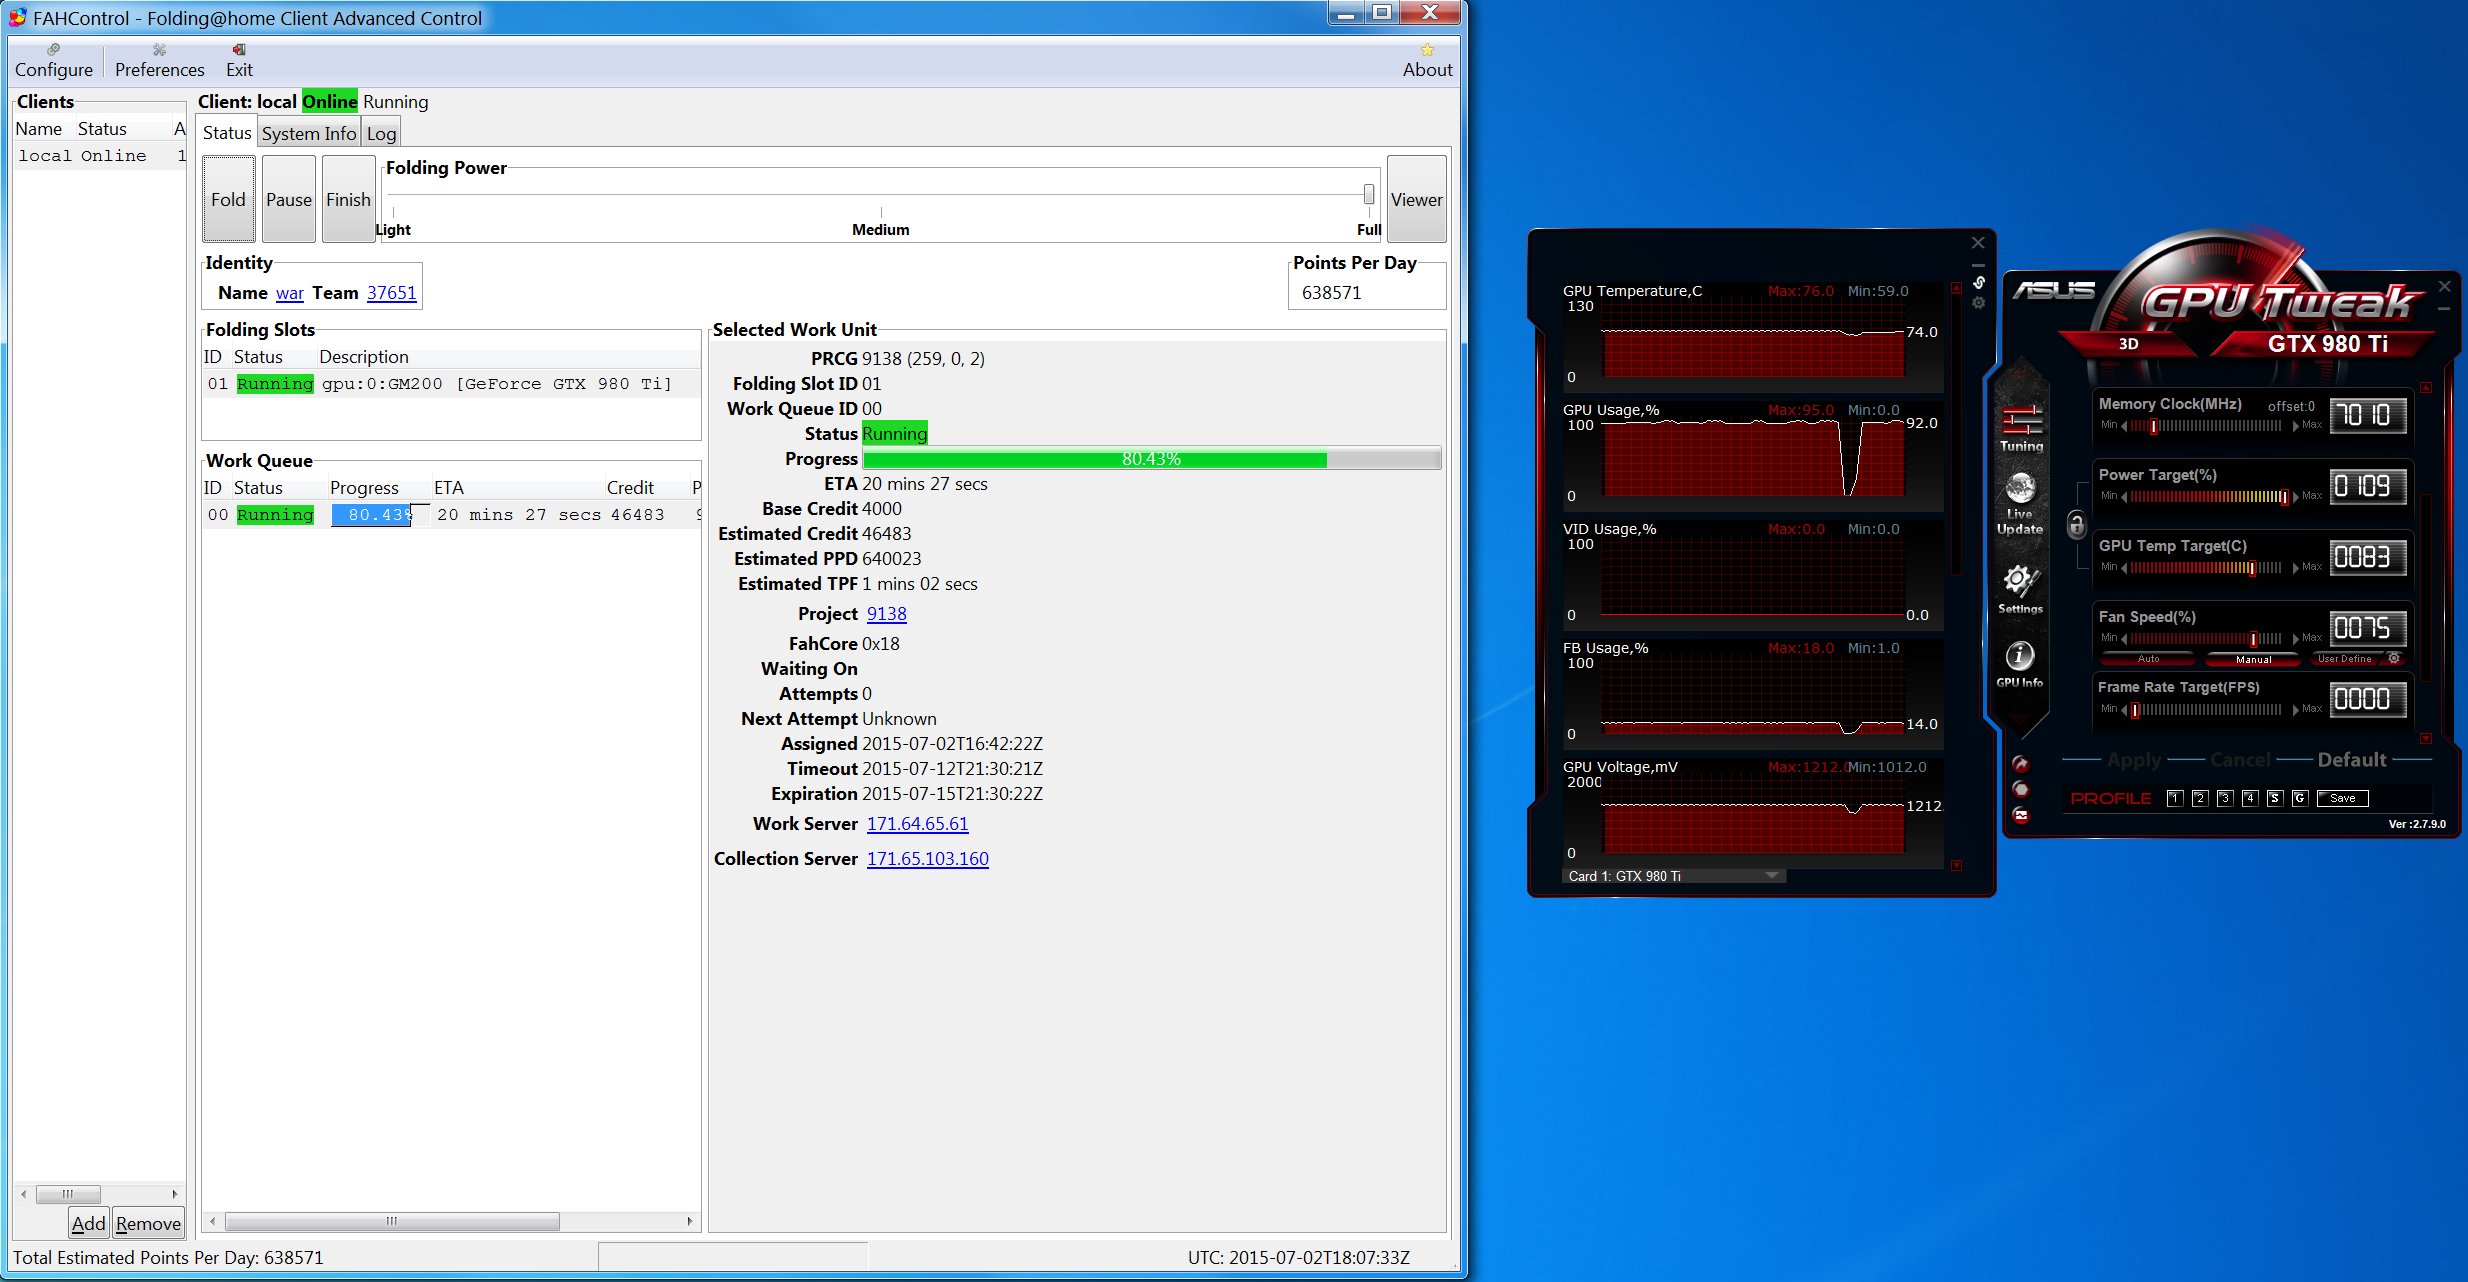Select the 'local Online' client row
The height and width of the screenshot is (1282, 2468).
(100, 156)
